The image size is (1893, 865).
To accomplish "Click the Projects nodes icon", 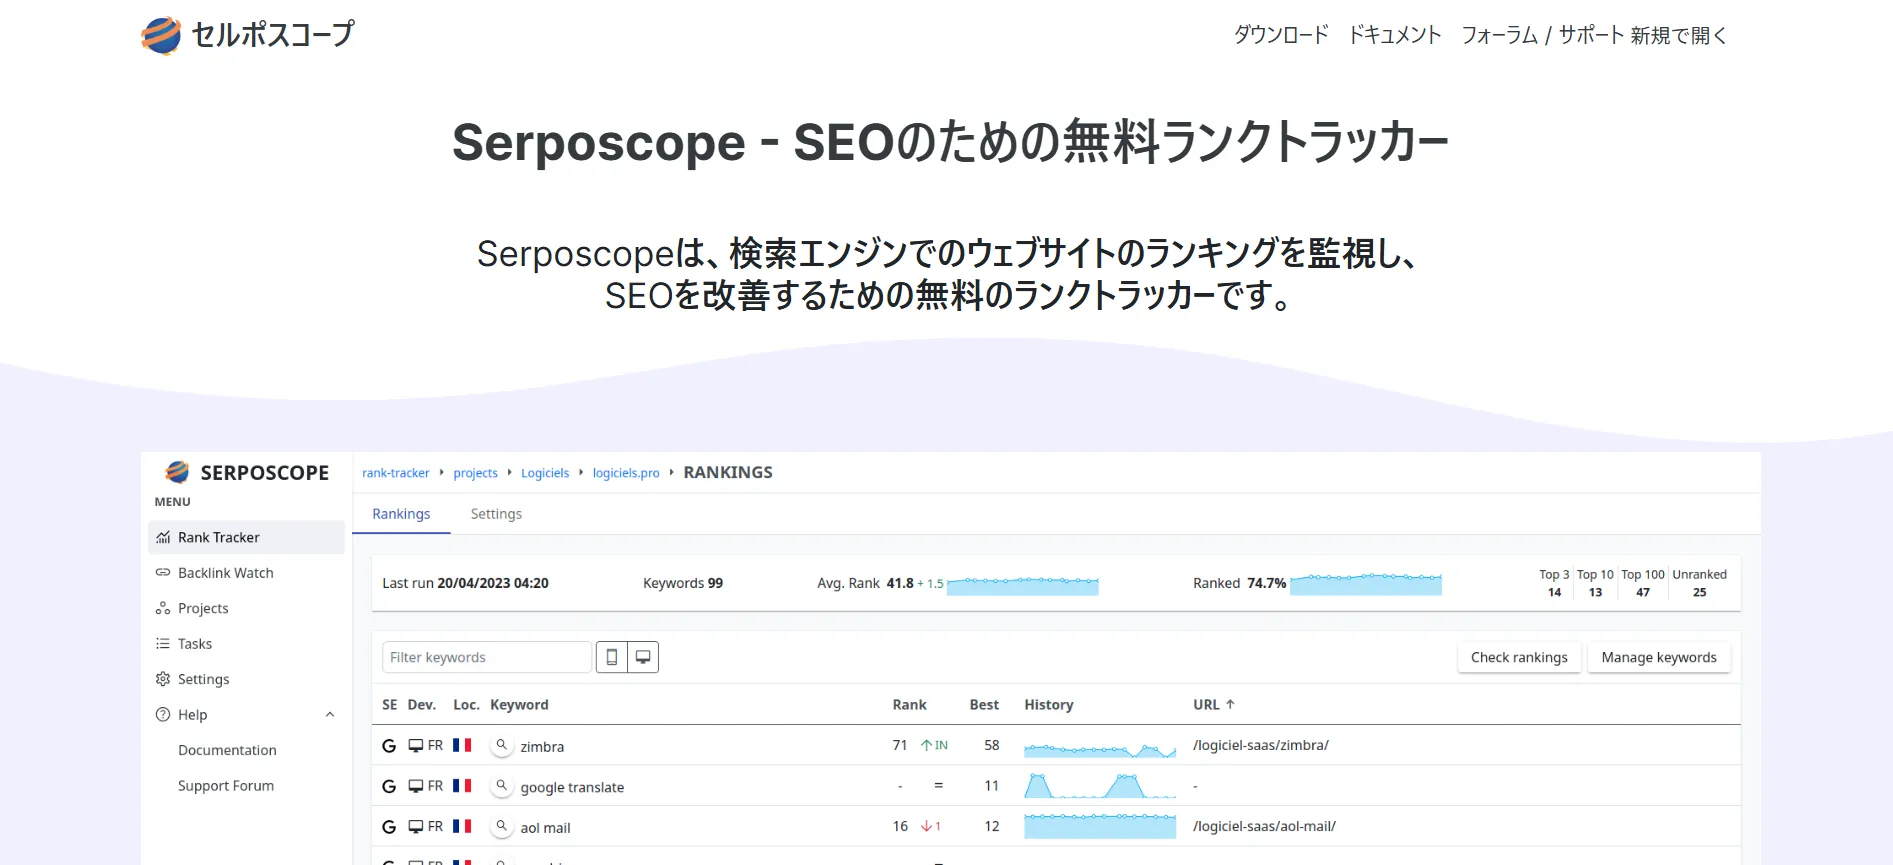I will pyautogui.click(x=163, y=608).
